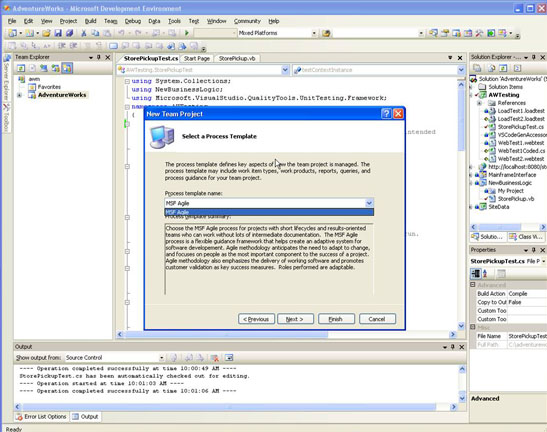Click the Cancel button in dialog
This screenshot has height=432, width=547.
coord(377,319)
